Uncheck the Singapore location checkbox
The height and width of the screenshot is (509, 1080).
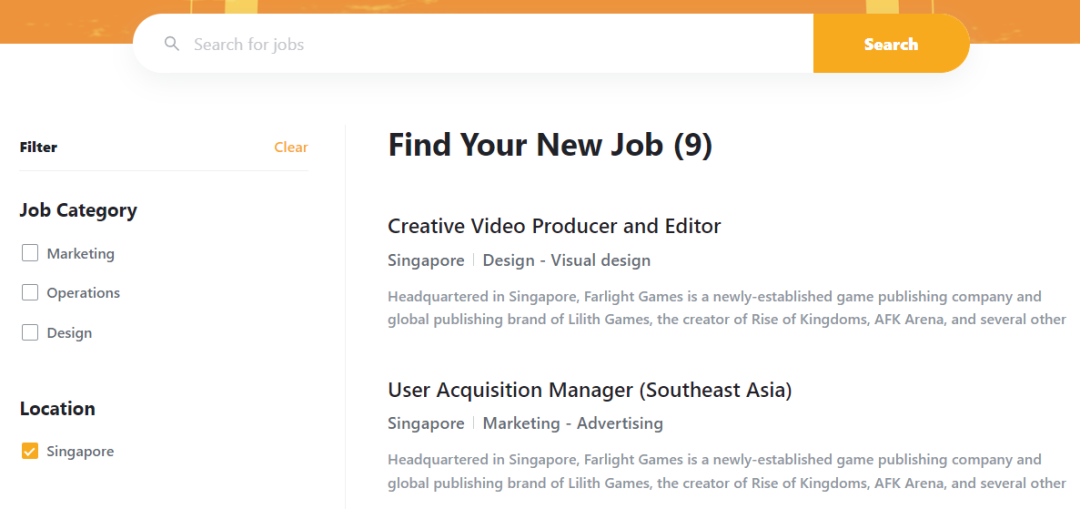click(30, 451)
